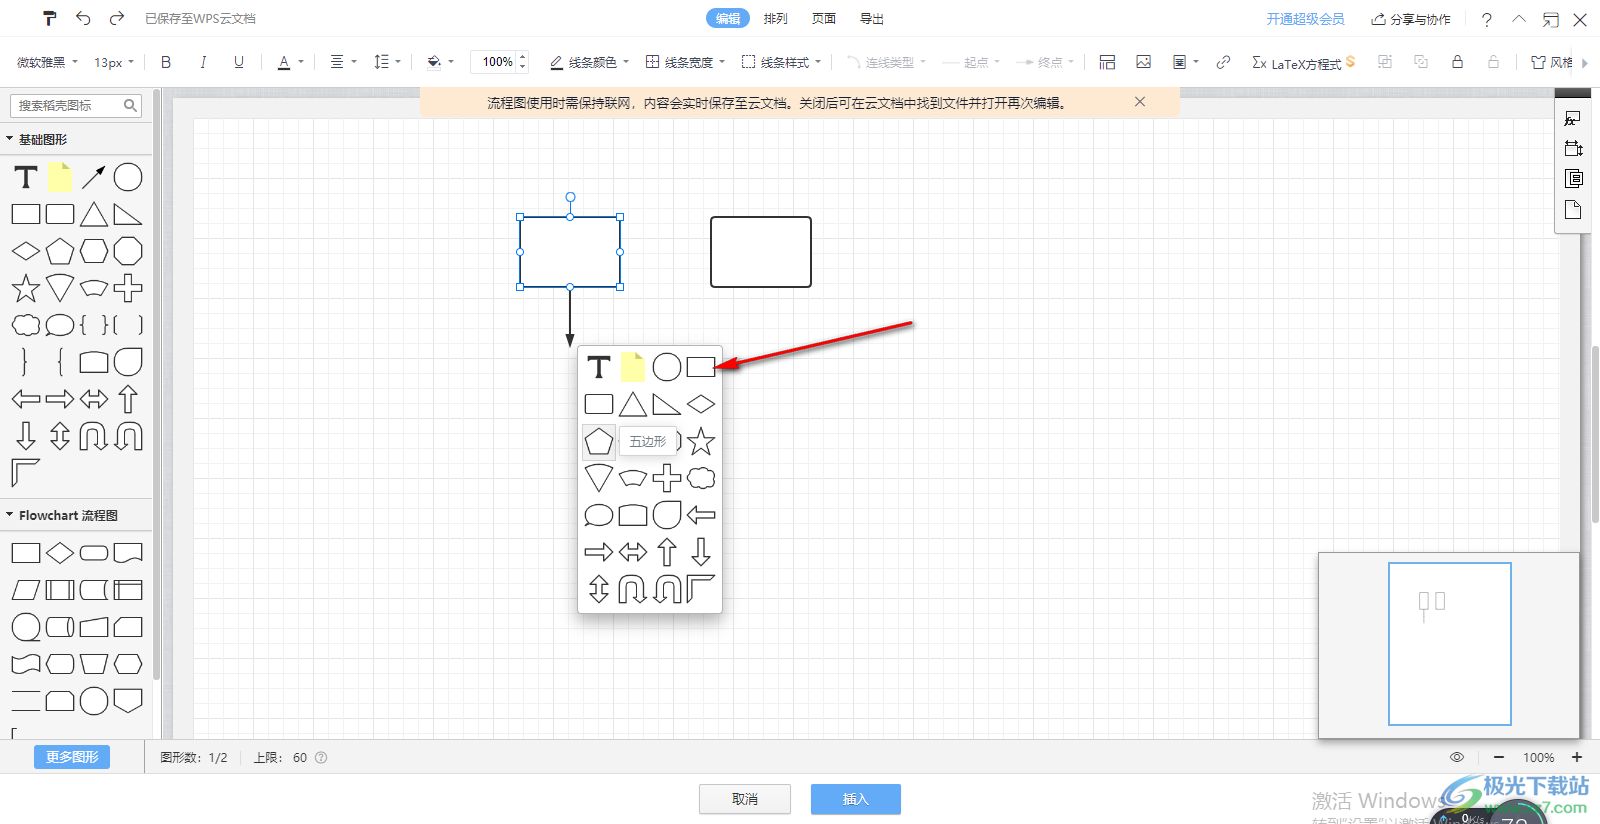Screen dimensions: 1600x824
Task: Click the 搜索稻壳图标 search field
Action: pyautogui.click(x=76, y=105)
